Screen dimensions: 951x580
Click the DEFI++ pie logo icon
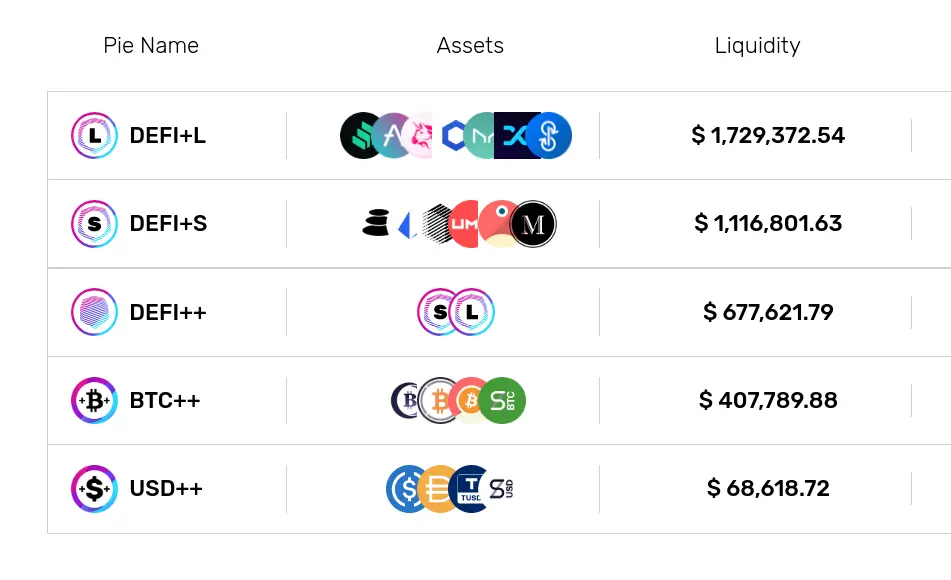coord(94,312)
